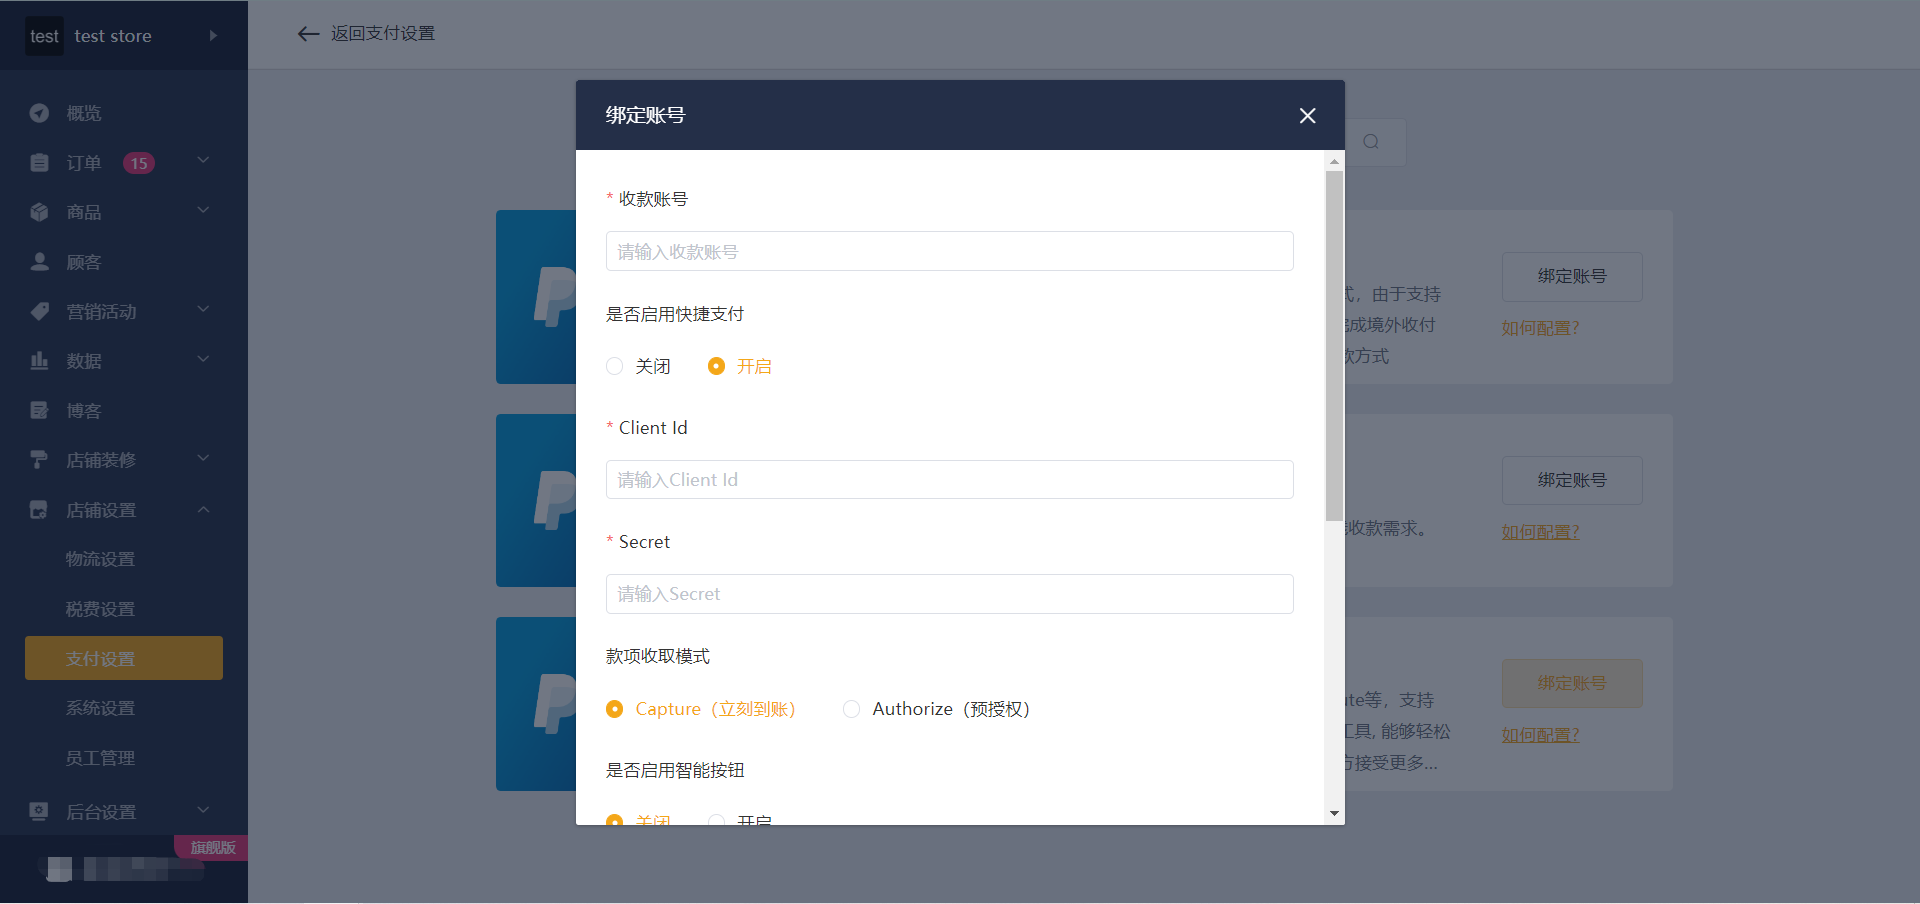Open the first 如何配置? link

point(1540,328)
